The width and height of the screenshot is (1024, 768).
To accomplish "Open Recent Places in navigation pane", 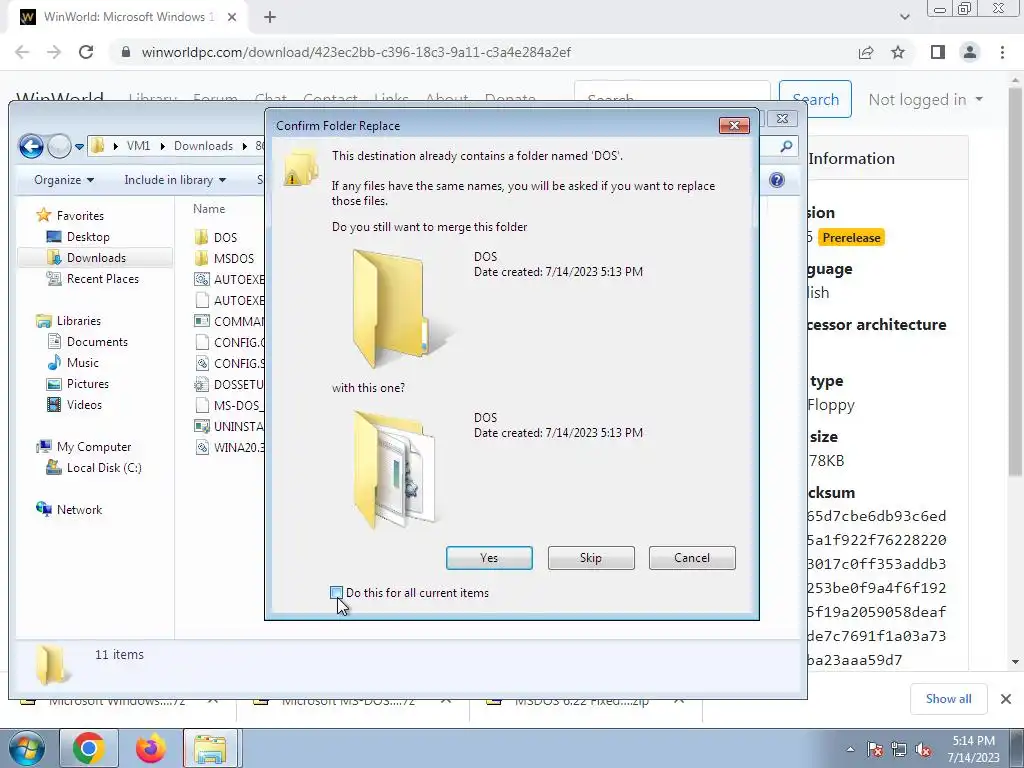I will tap(103, 279).
